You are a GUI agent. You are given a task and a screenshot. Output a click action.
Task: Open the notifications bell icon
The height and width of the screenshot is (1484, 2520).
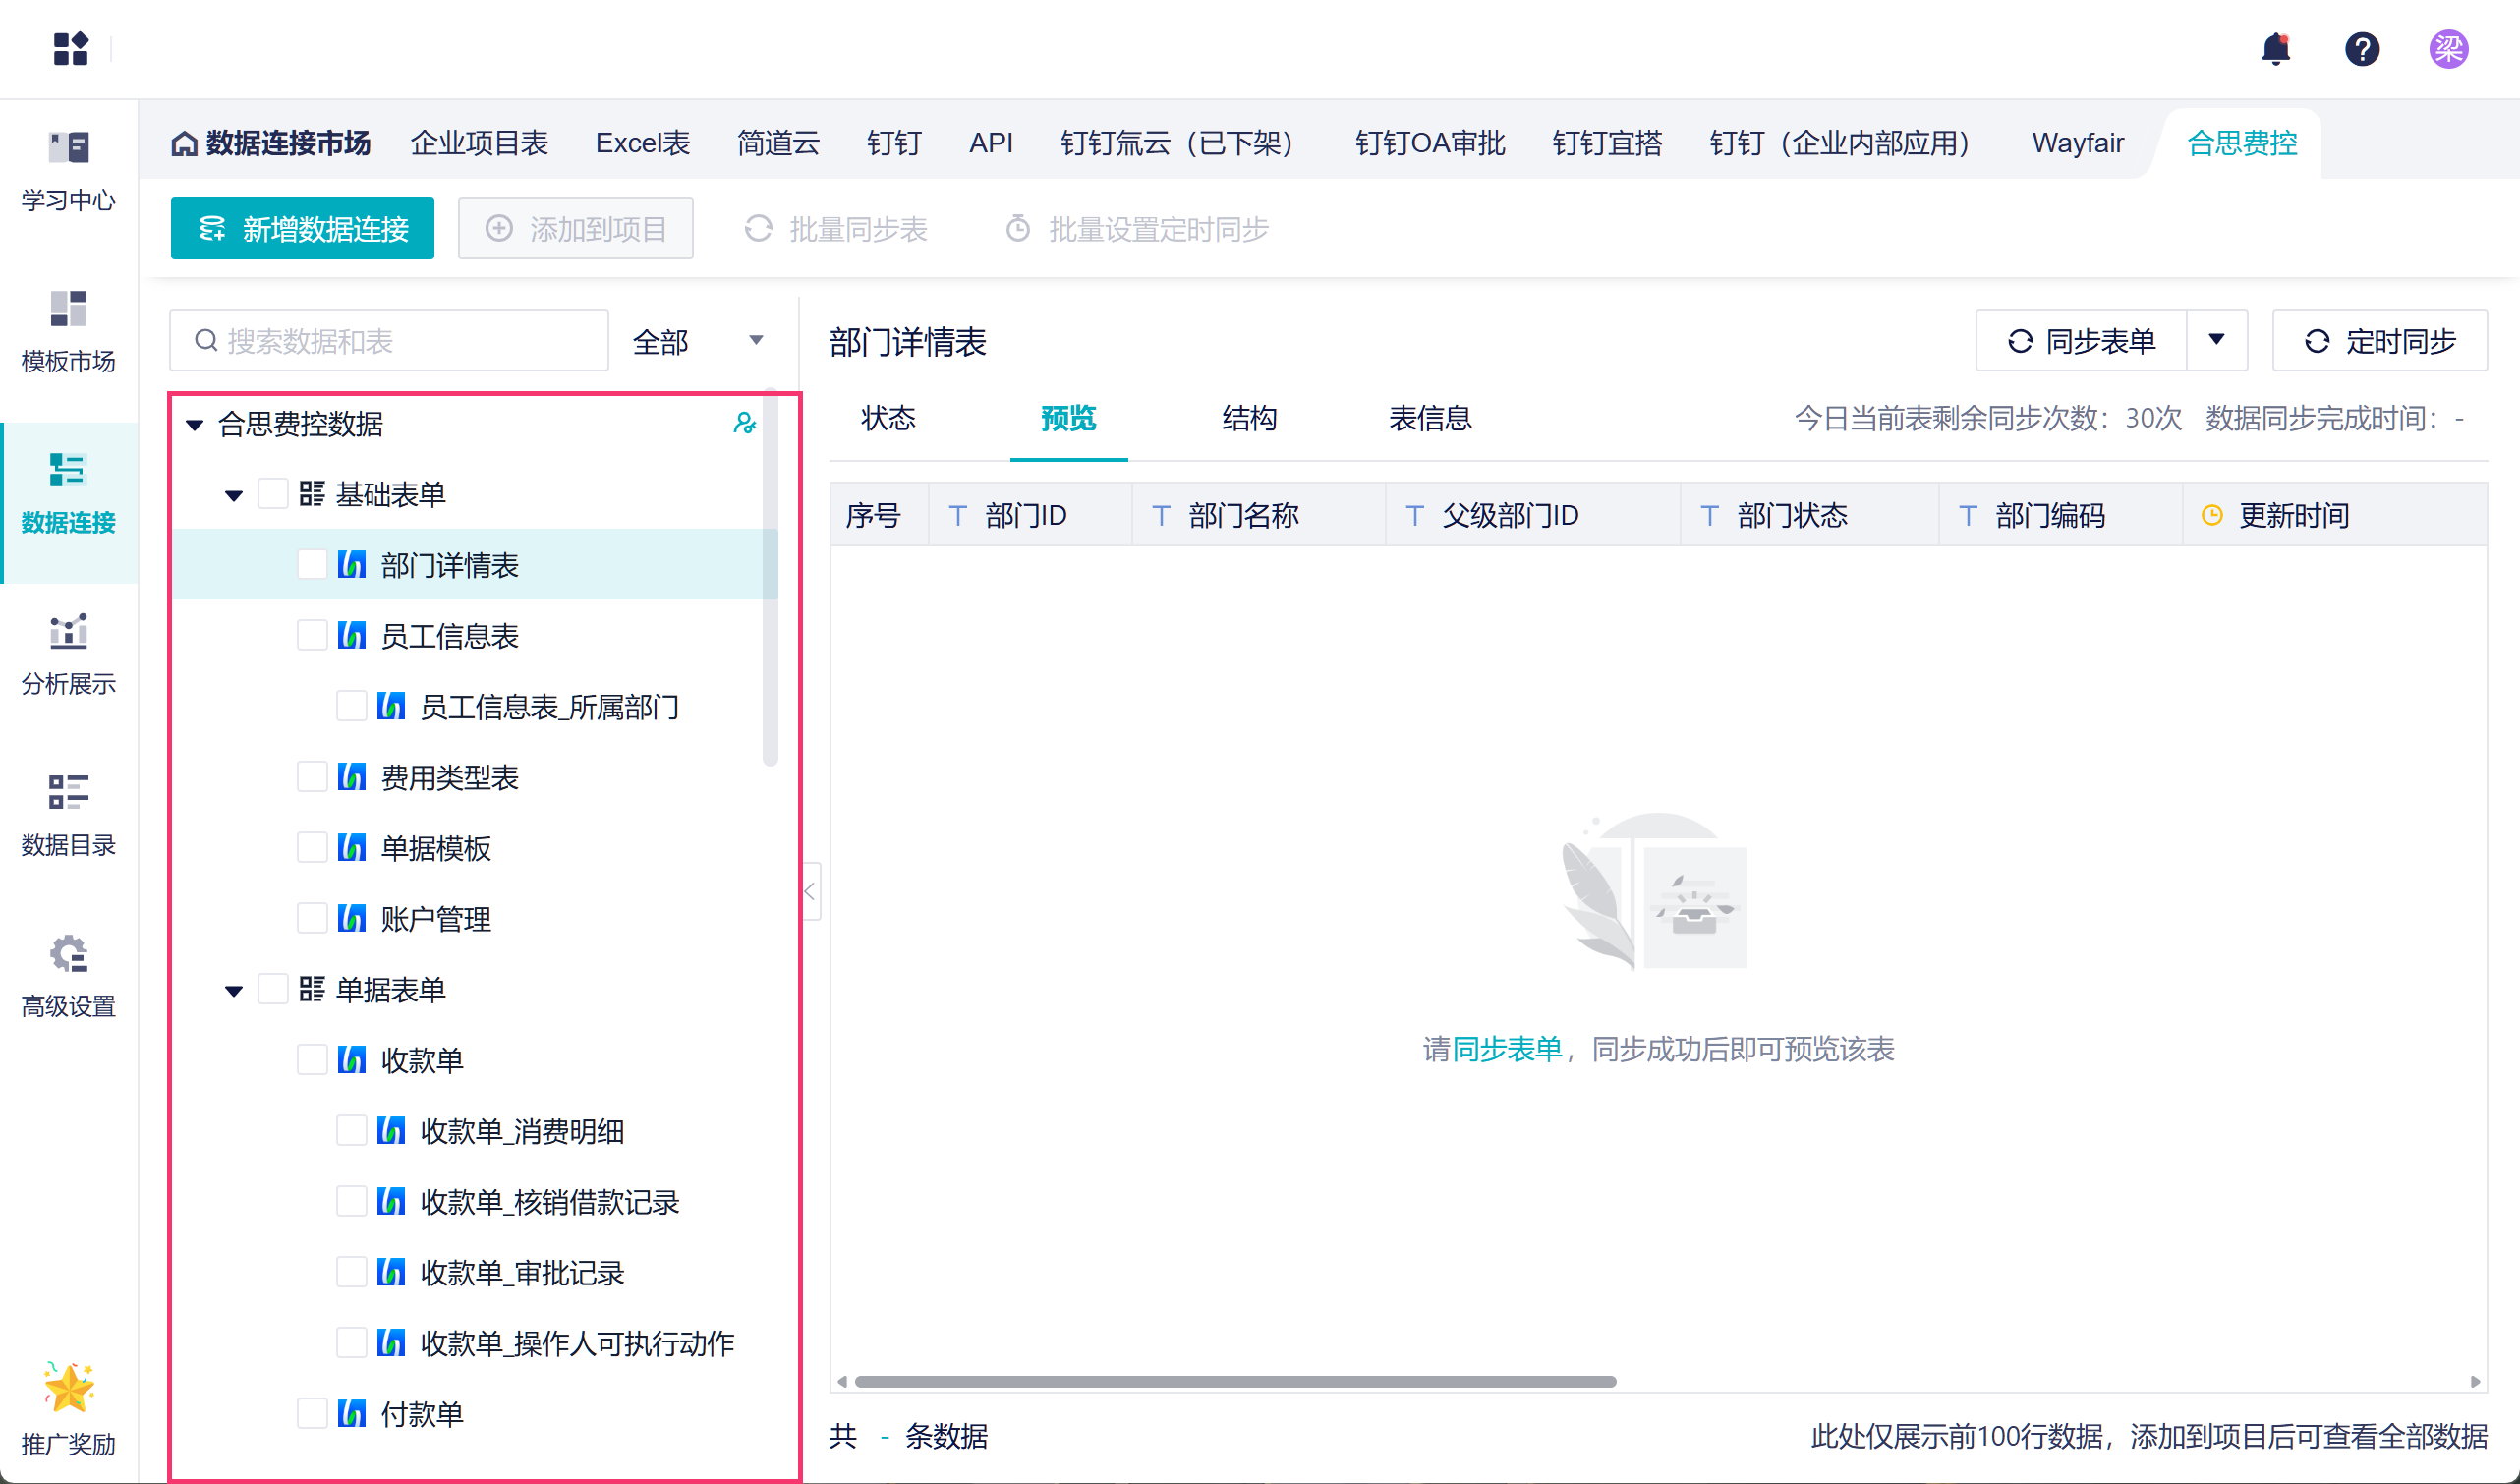tap(2275, 48)
